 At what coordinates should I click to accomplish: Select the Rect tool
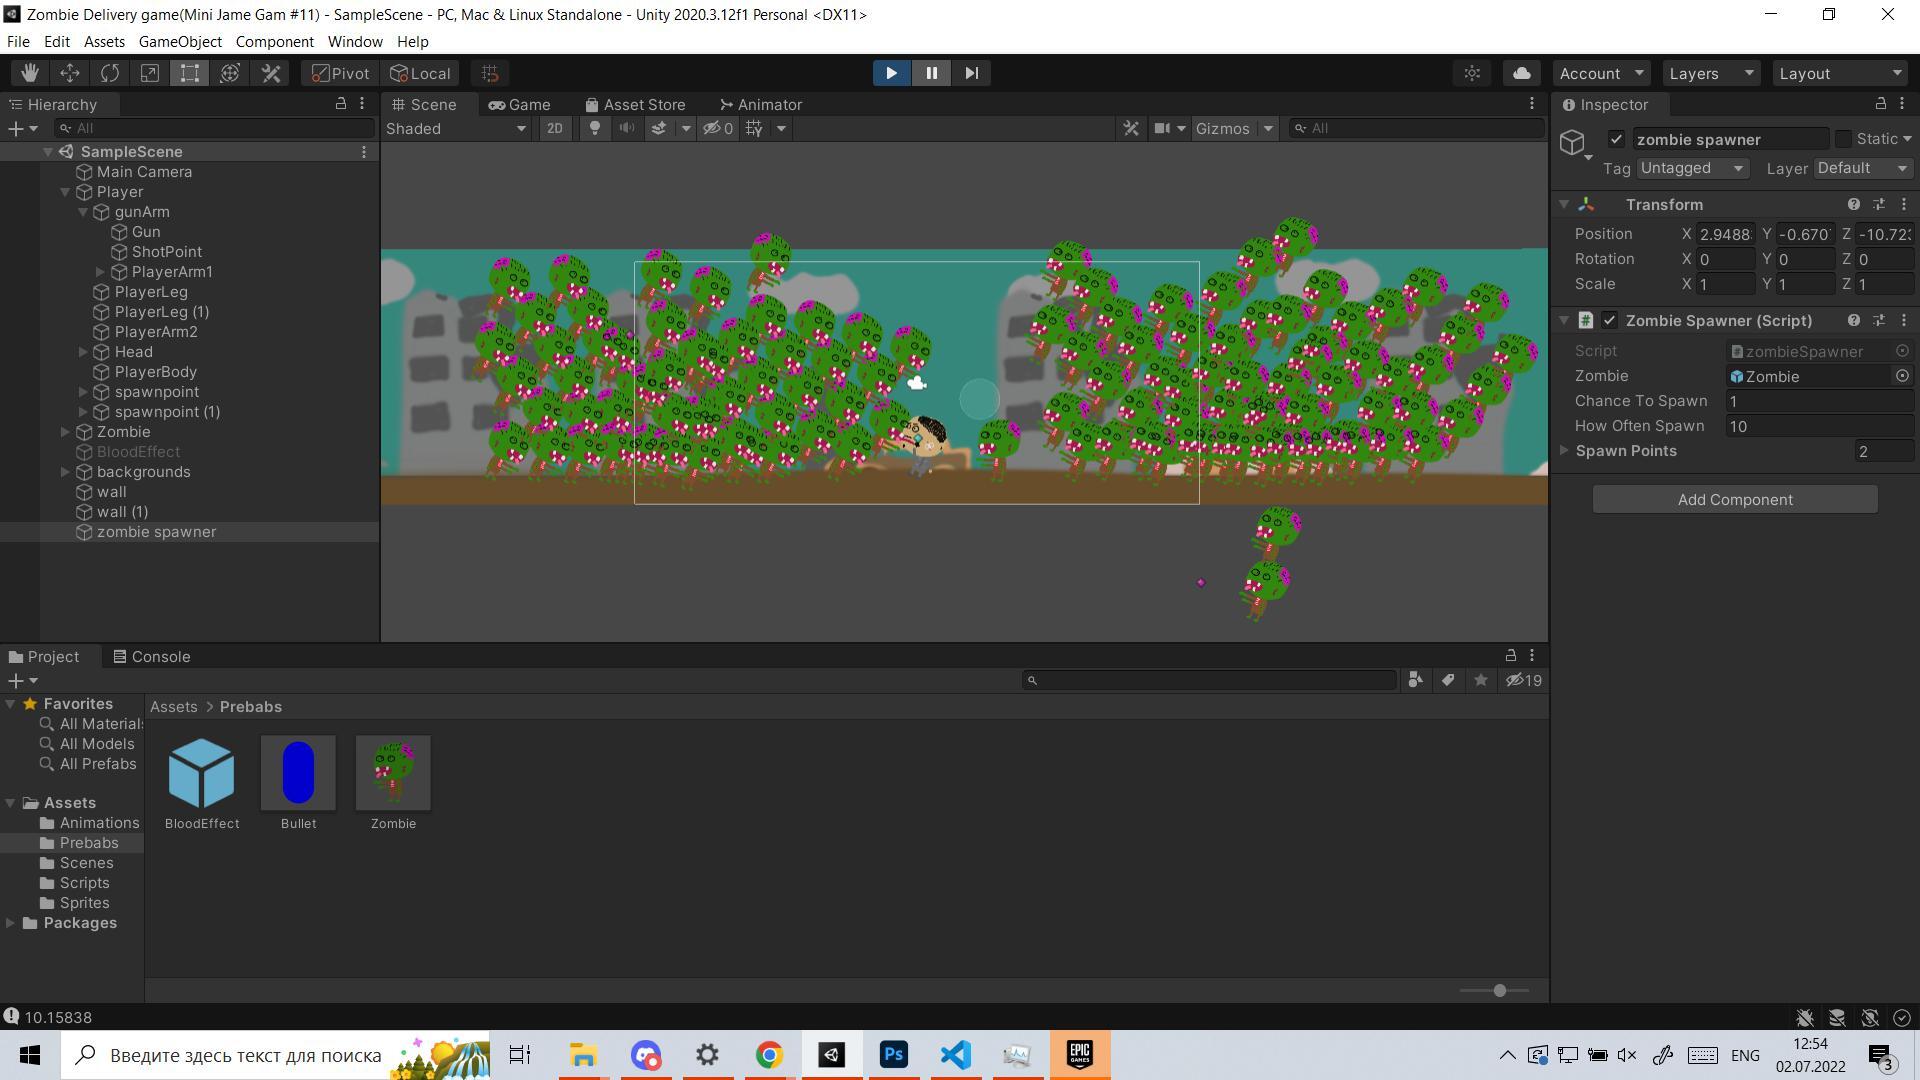pos(190,73)
